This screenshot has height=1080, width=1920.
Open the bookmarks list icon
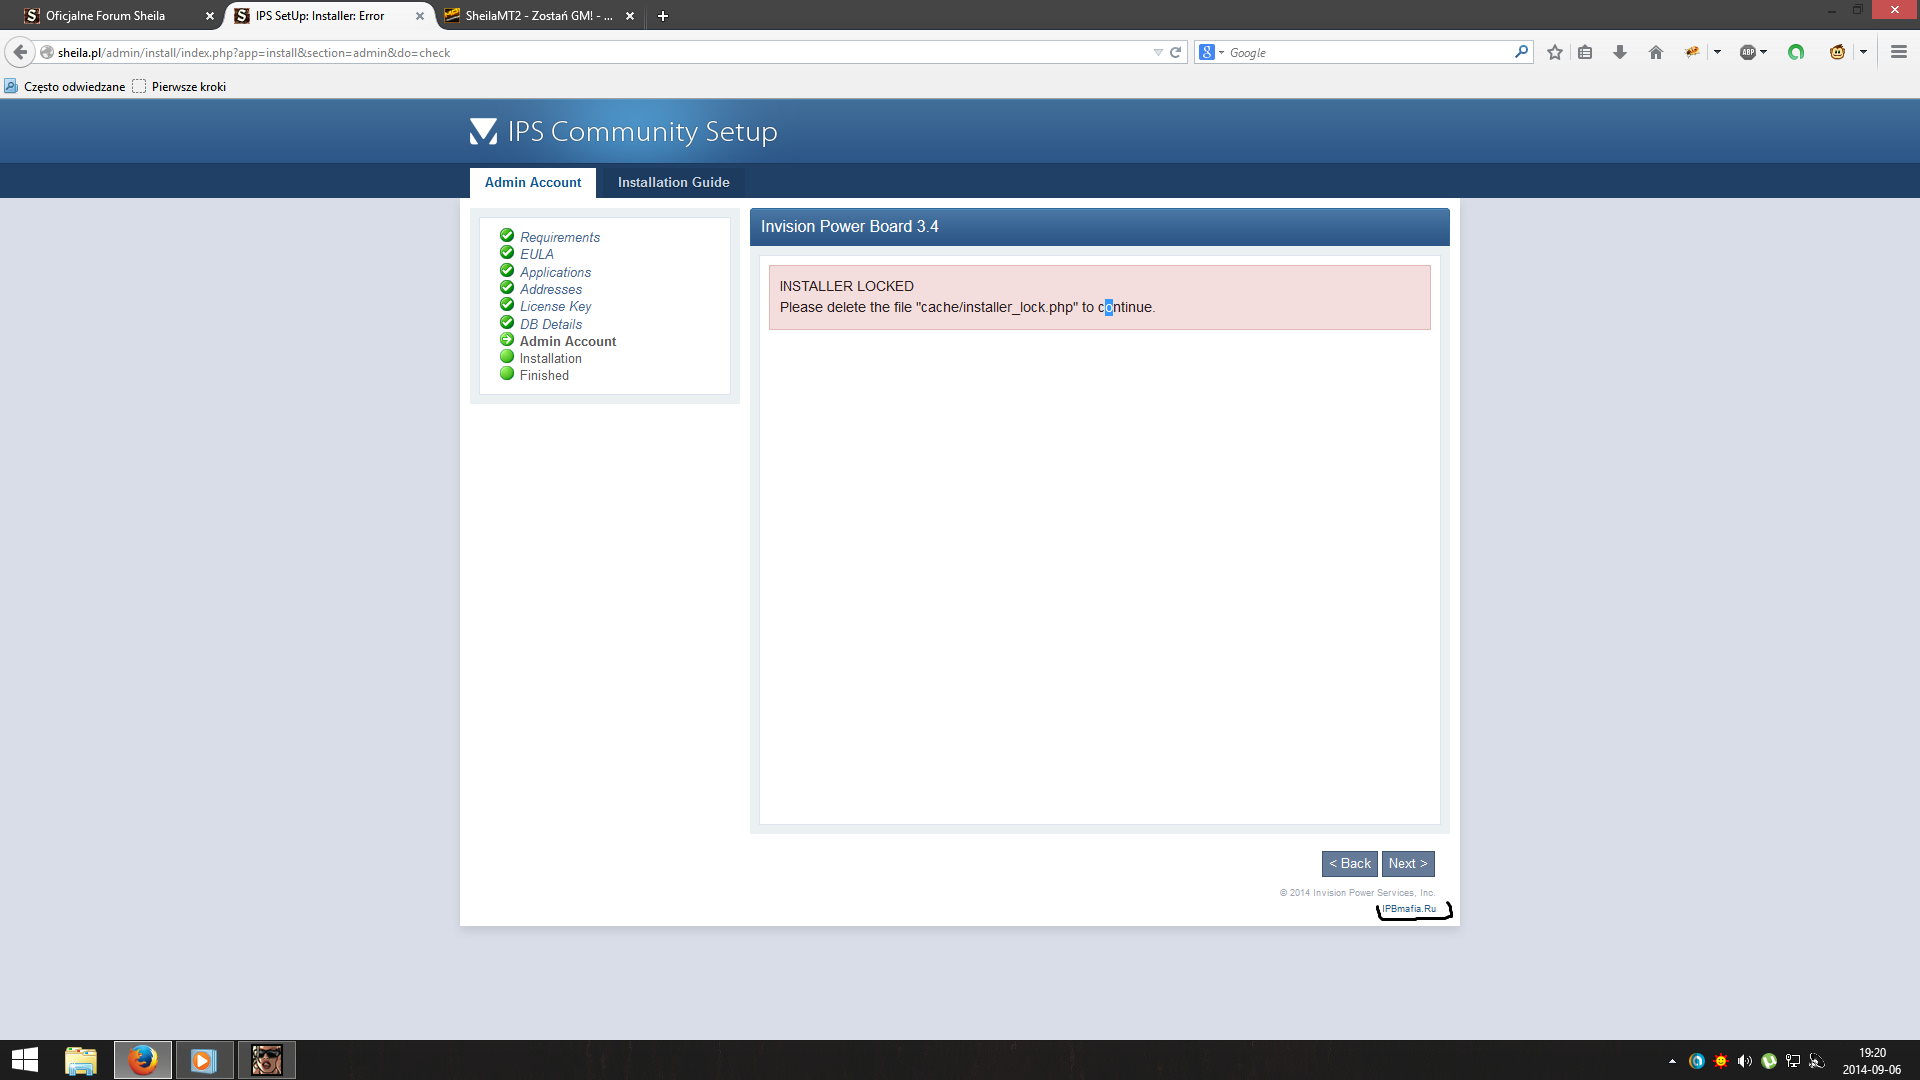(1585, 52)
